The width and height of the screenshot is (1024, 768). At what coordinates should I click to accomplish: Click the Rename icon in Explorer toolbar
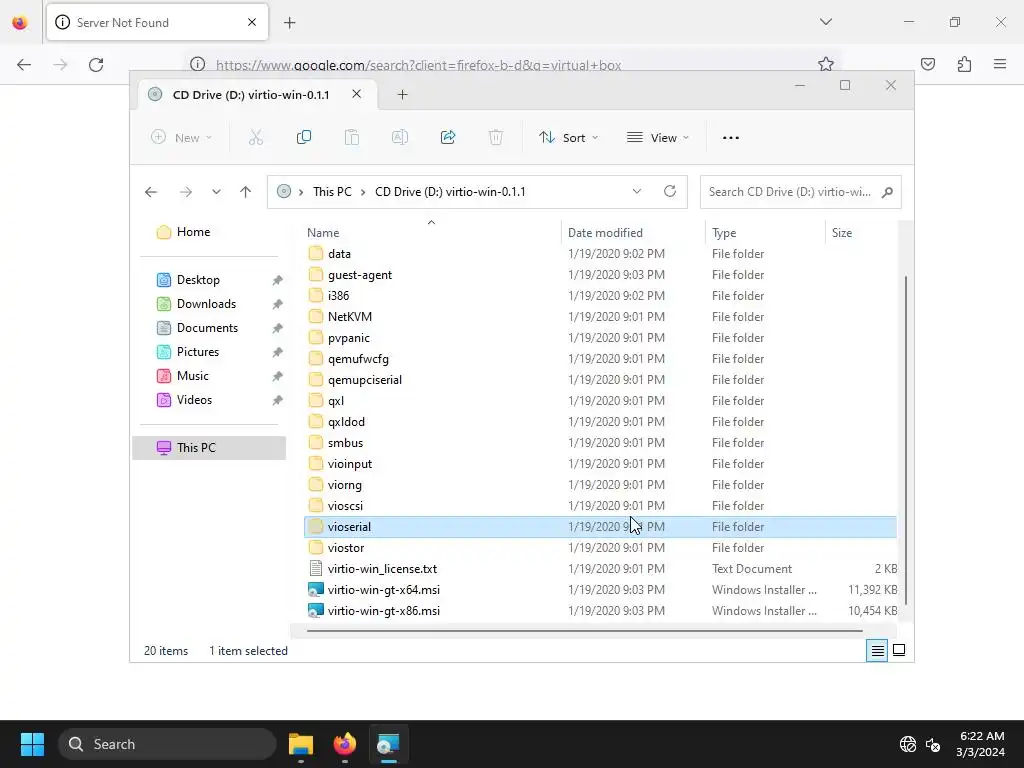tap(400, 137)
